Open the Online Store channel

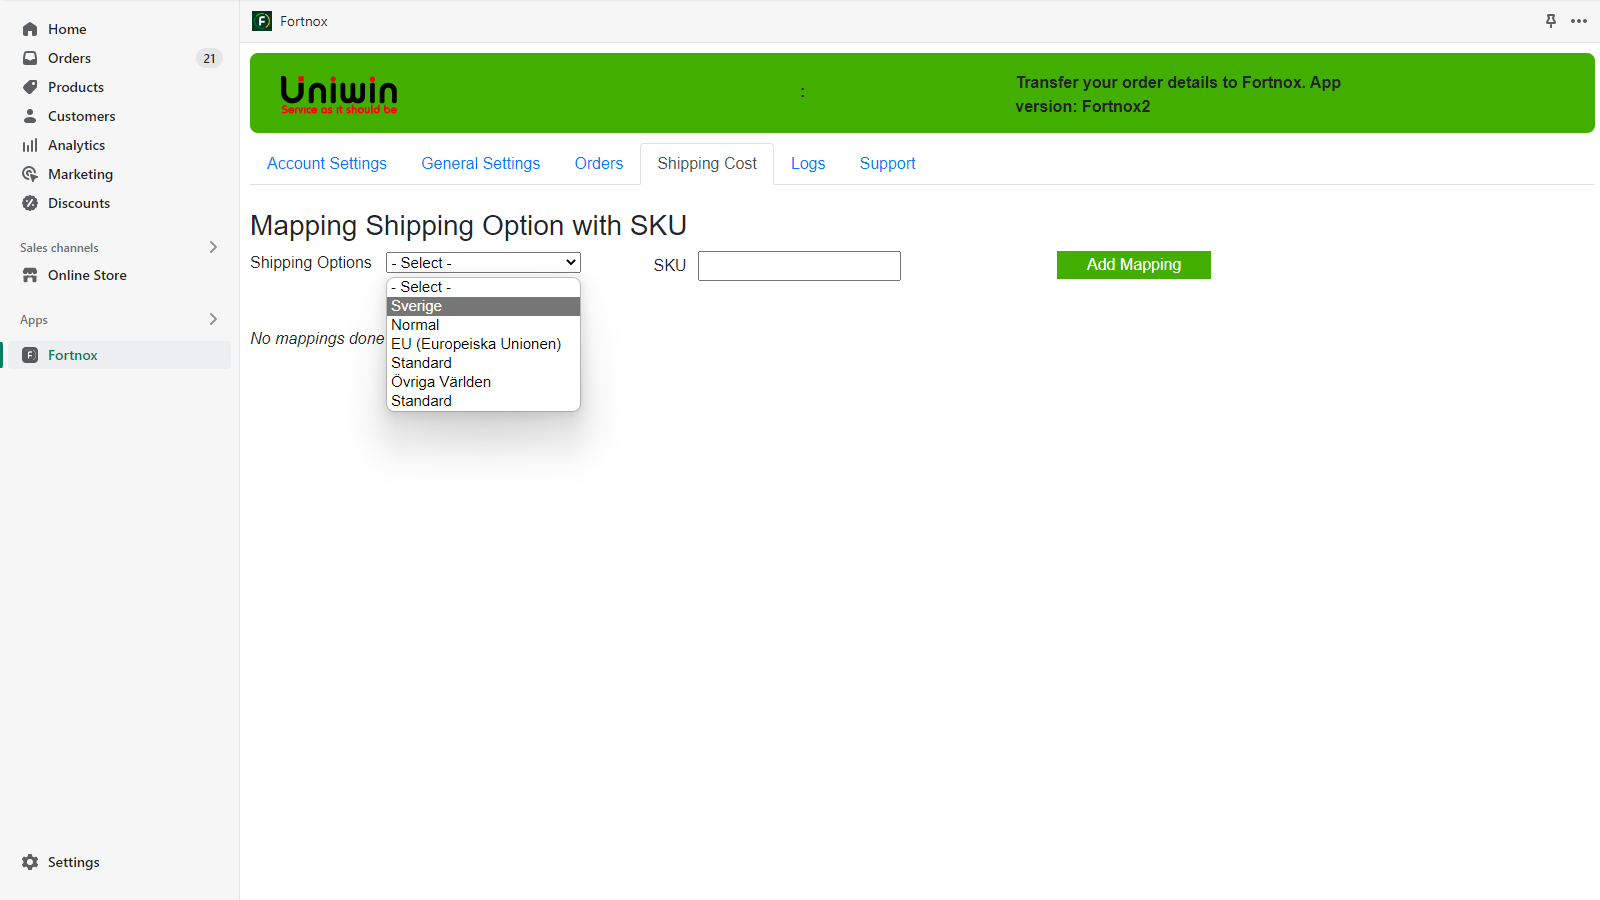(x=87, y=275)
